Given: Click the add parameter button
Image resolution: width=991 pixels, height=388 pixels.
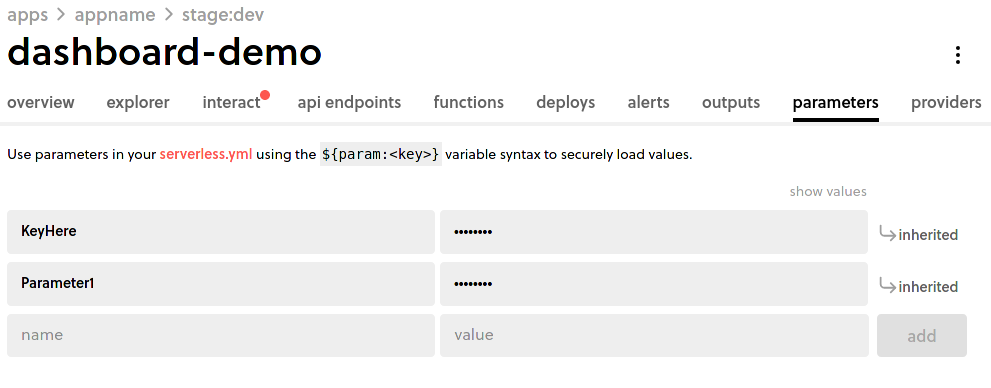Looking at the screenshot, I should click(921, 336).
